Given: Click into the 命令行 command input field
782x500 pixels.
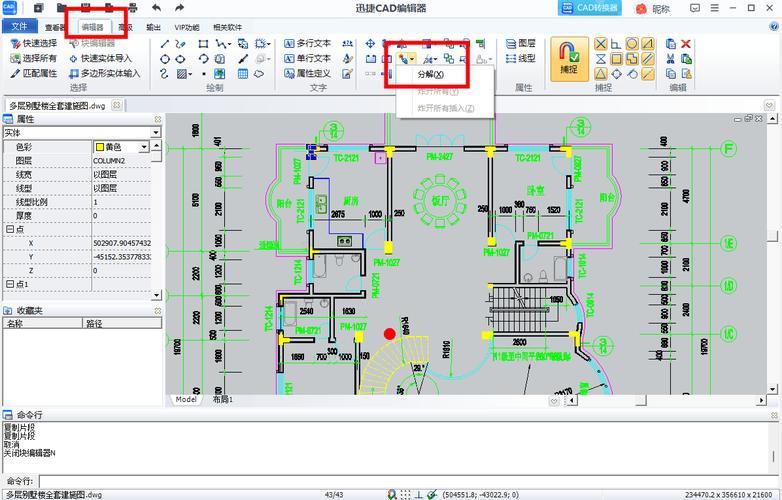Looking at the screenshot, I should click(x=406, y=481).
